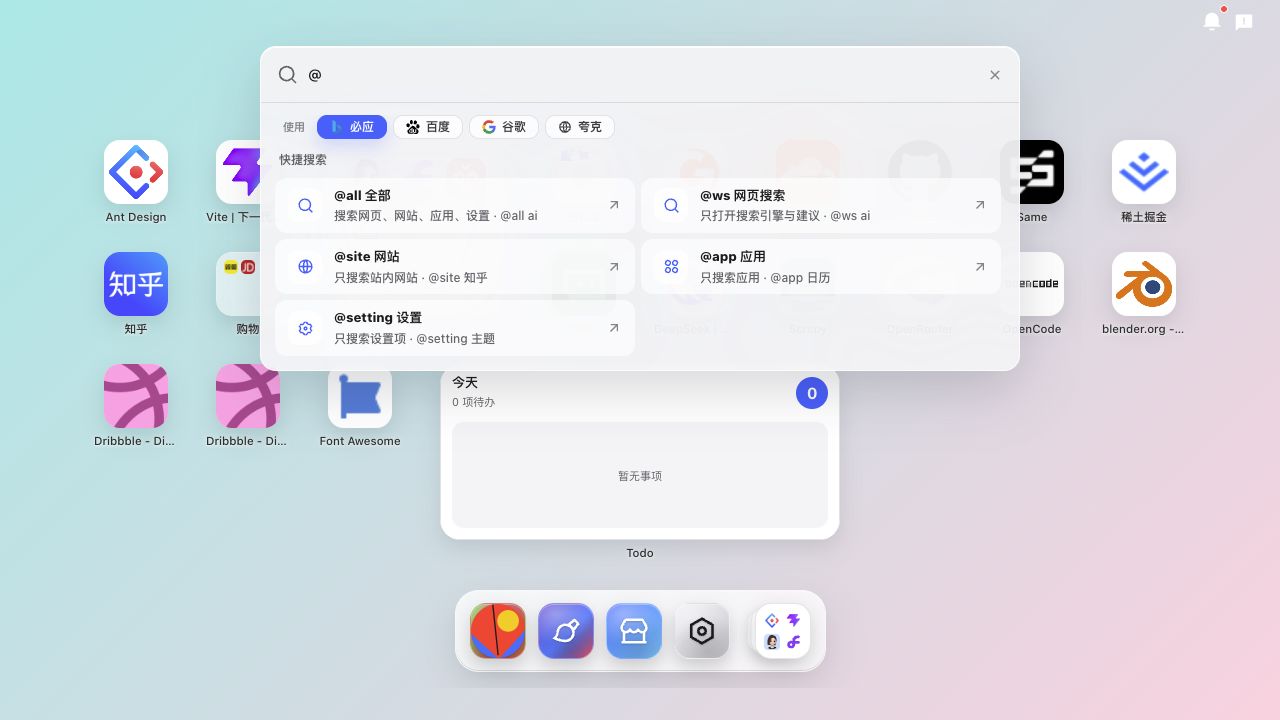Click arrow icon on @site 网站 row

(614, 267)
